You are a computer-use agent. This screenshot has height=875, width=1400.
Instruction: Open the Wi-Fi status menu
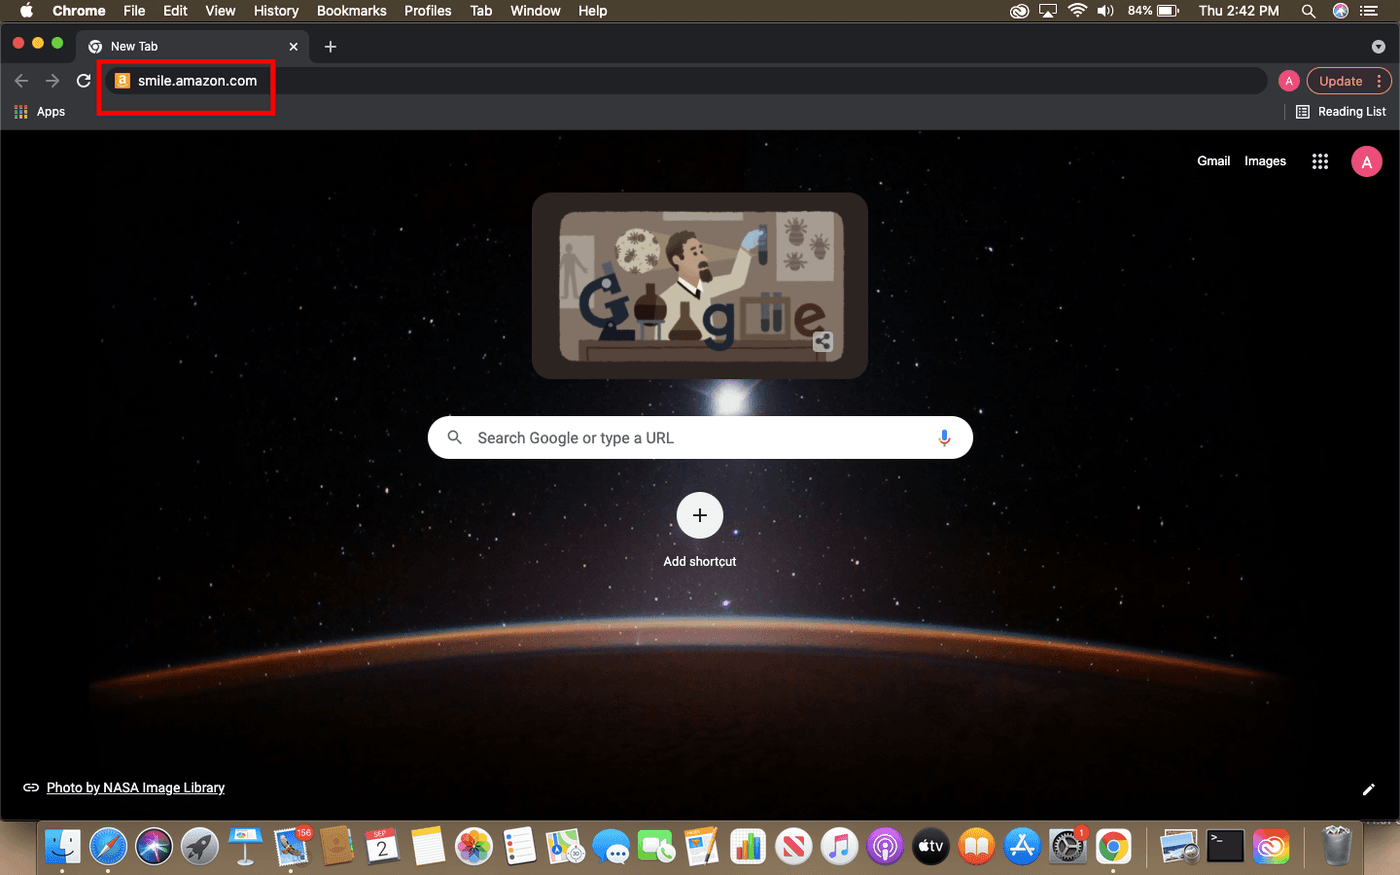[x=1077, y=11]
